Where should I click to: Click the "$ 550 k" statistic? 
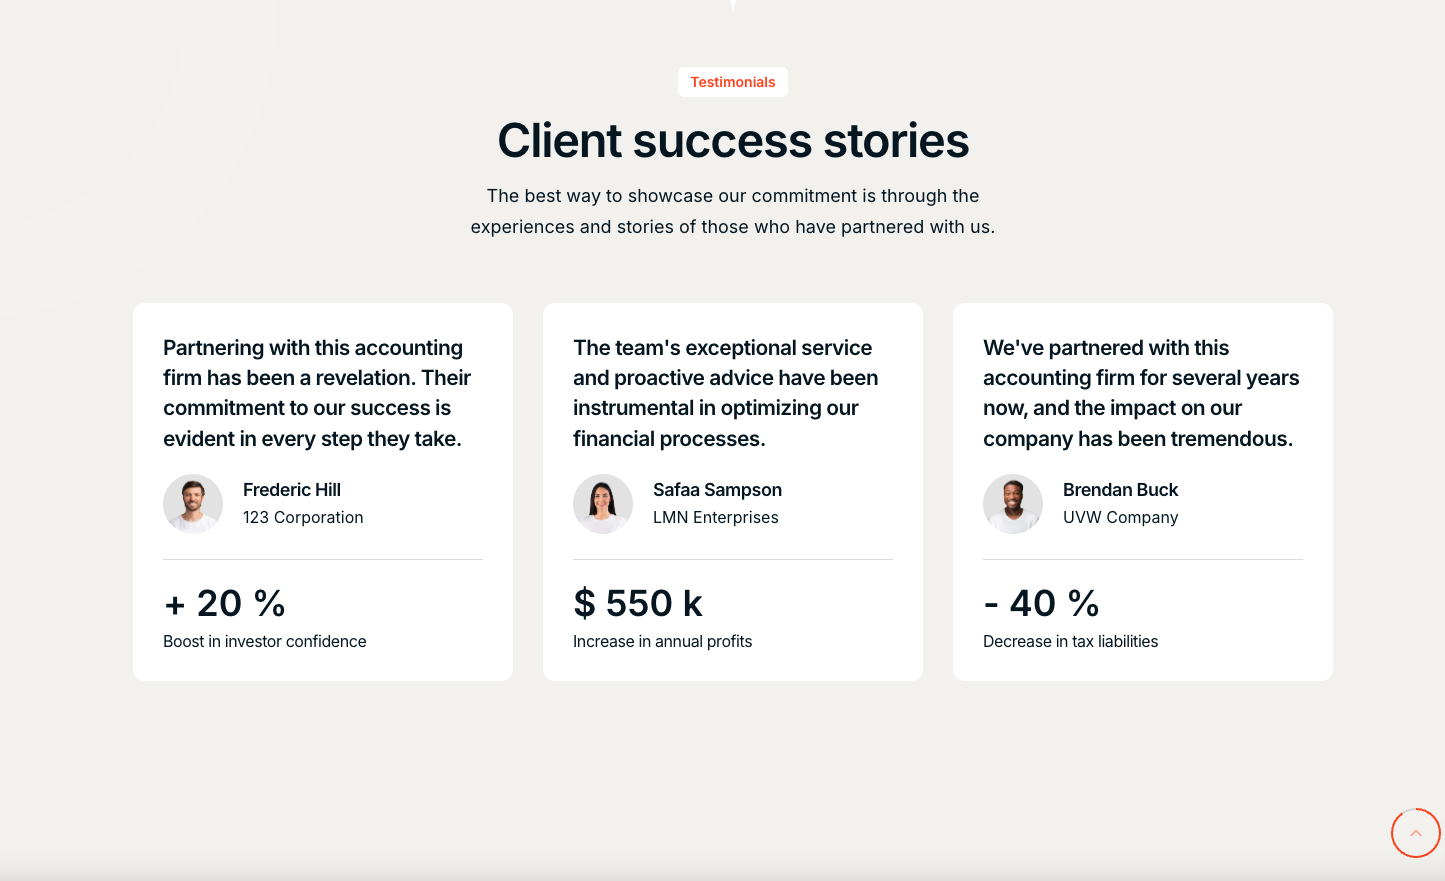coord(638,604)
